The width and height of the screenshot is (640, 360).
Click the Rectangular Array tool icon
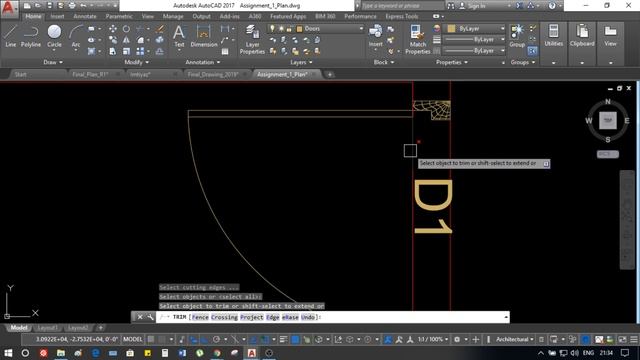click(x=140, y=51)
